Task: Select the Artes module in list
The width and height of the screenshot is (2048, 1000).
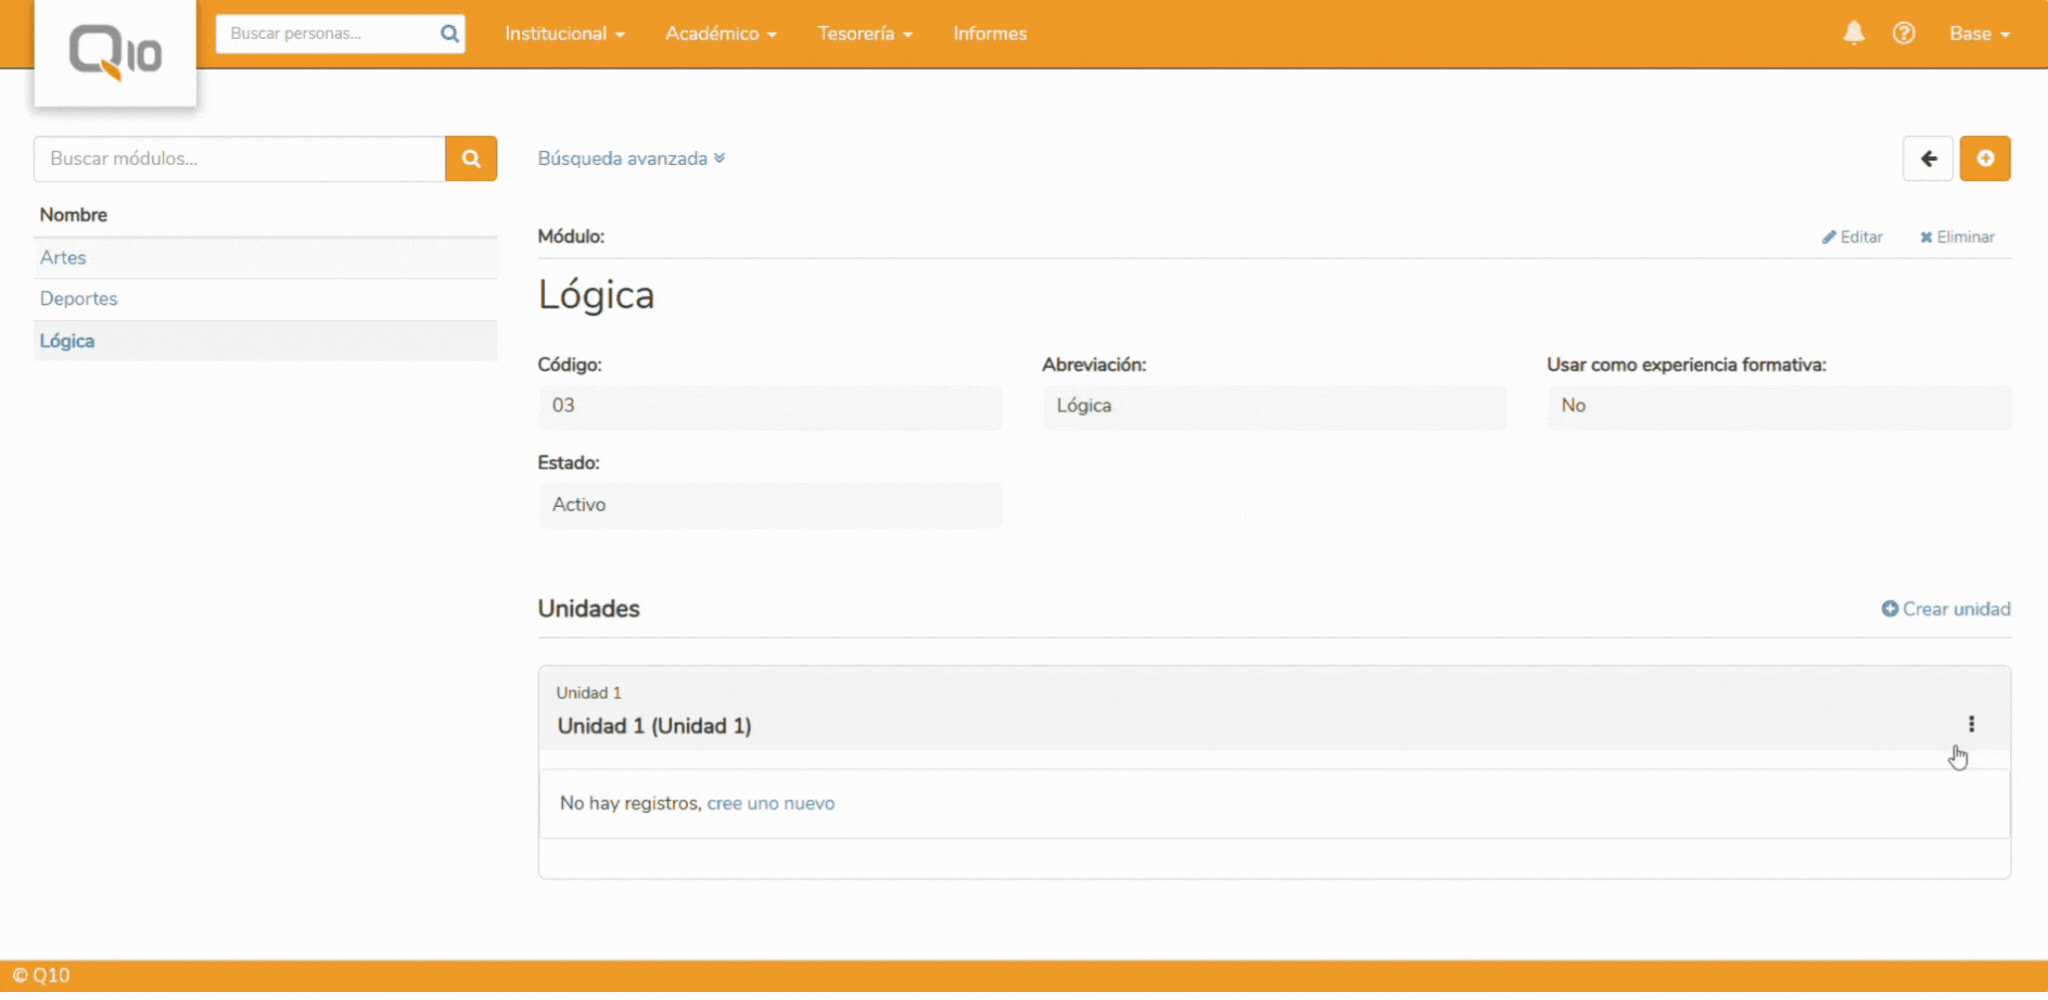Action: coord(63,258)
